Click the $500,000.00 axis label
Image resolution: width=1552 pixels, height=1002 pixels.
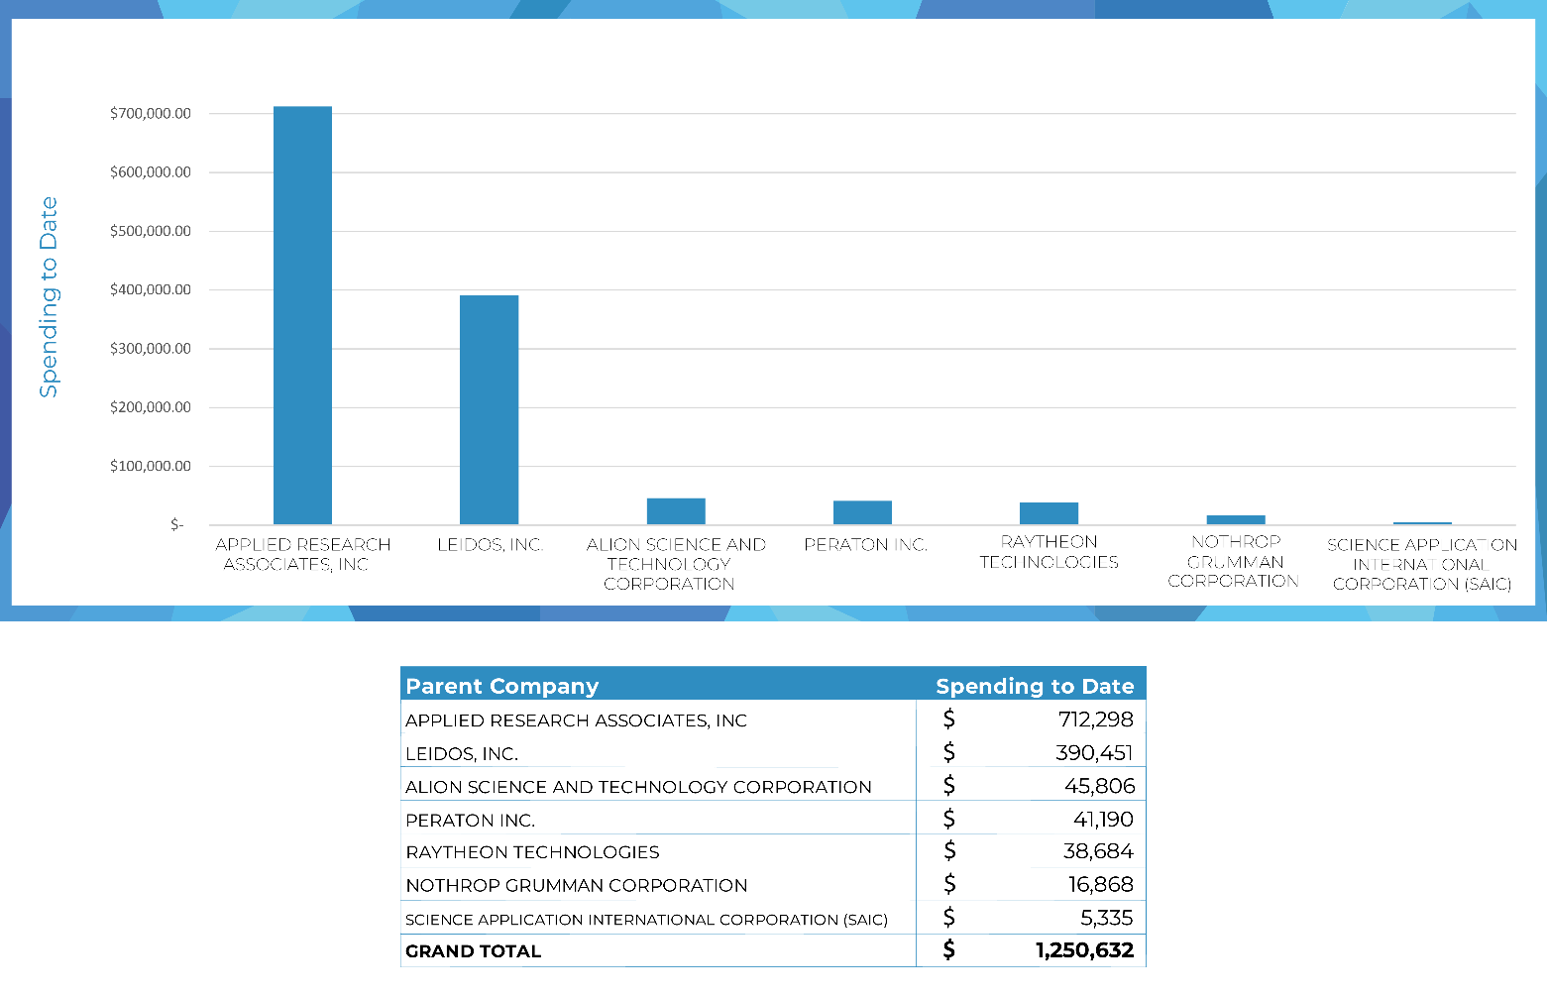point(150,231)
